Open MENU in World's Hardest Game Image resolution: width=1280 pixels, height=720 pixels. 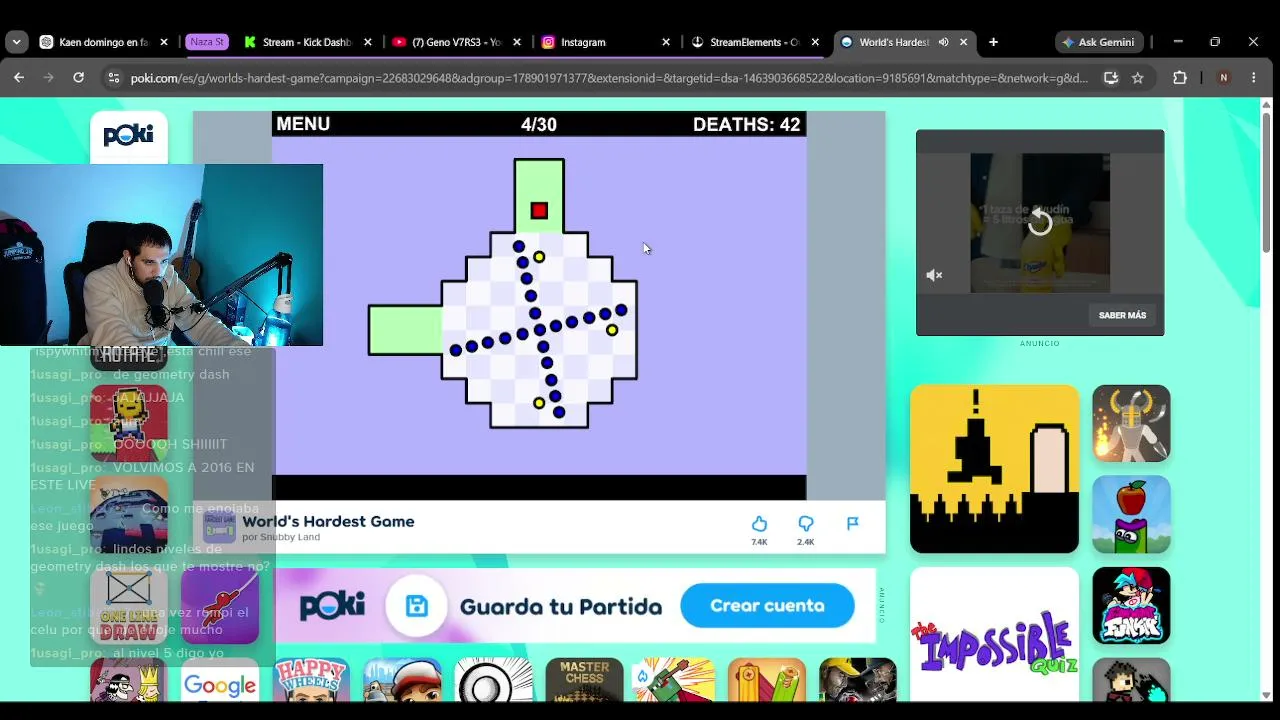[x=303, y=124]
